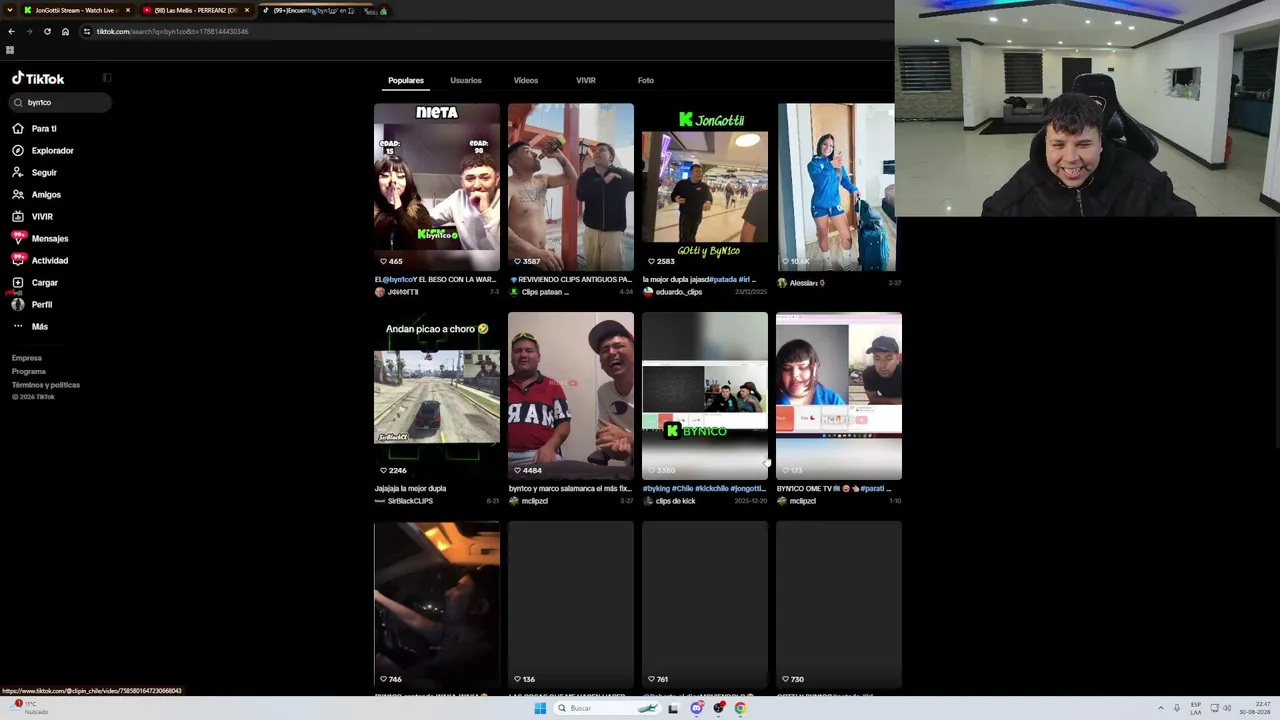Open Cargar to upload a video
1280x720 pixels.
tap(44, 283)
